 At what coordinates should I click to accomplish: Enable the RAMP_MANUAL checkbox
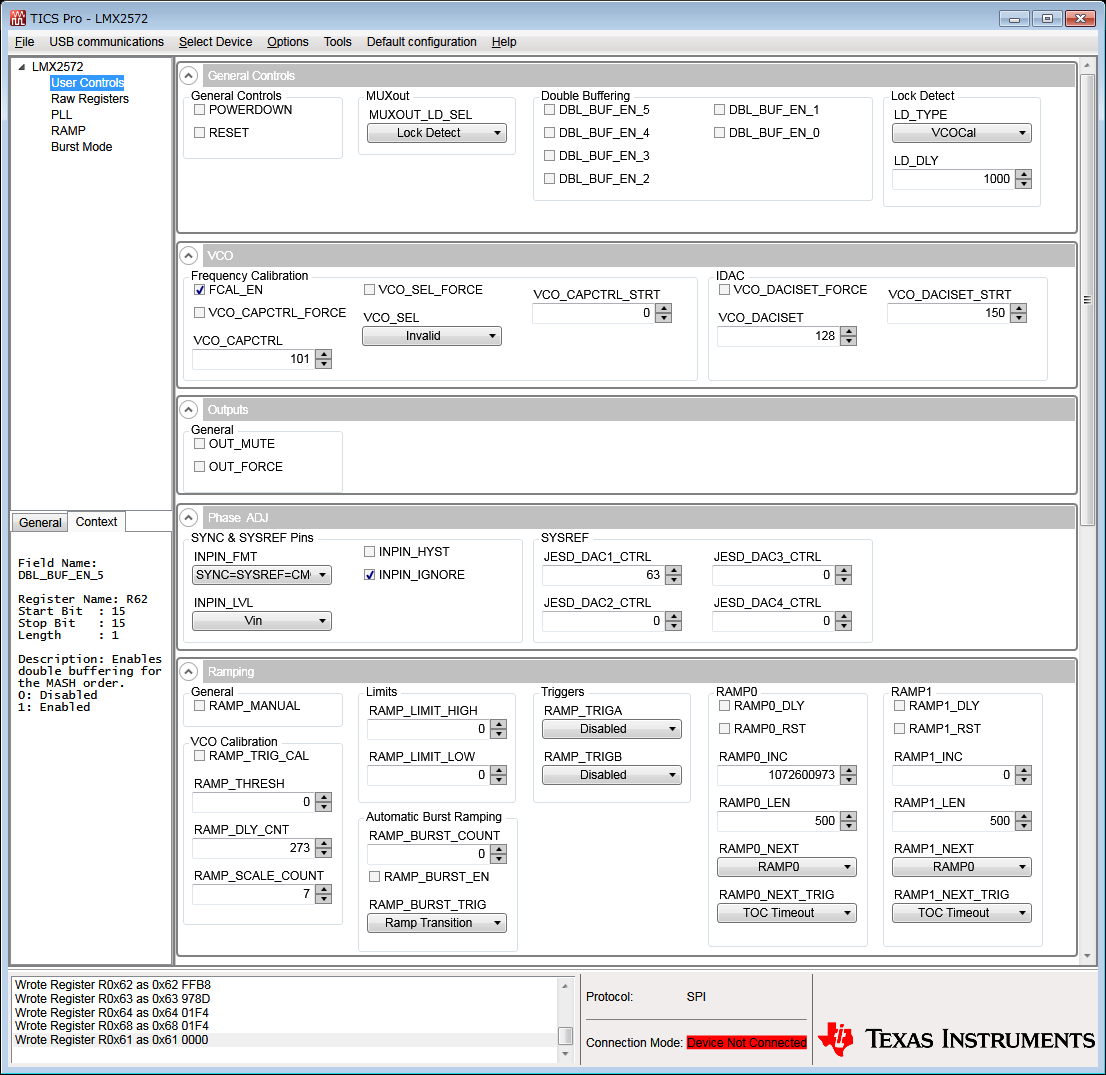(200, 706)
